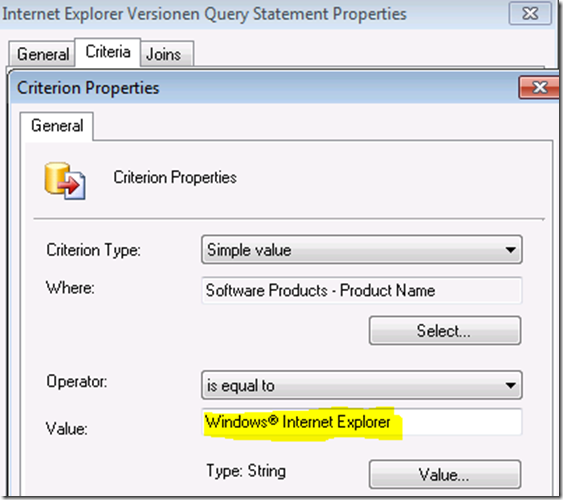Screen dimensions: 563x500
Task: Open the Criterion Type dropdown arrow
Action: point(510,249)
